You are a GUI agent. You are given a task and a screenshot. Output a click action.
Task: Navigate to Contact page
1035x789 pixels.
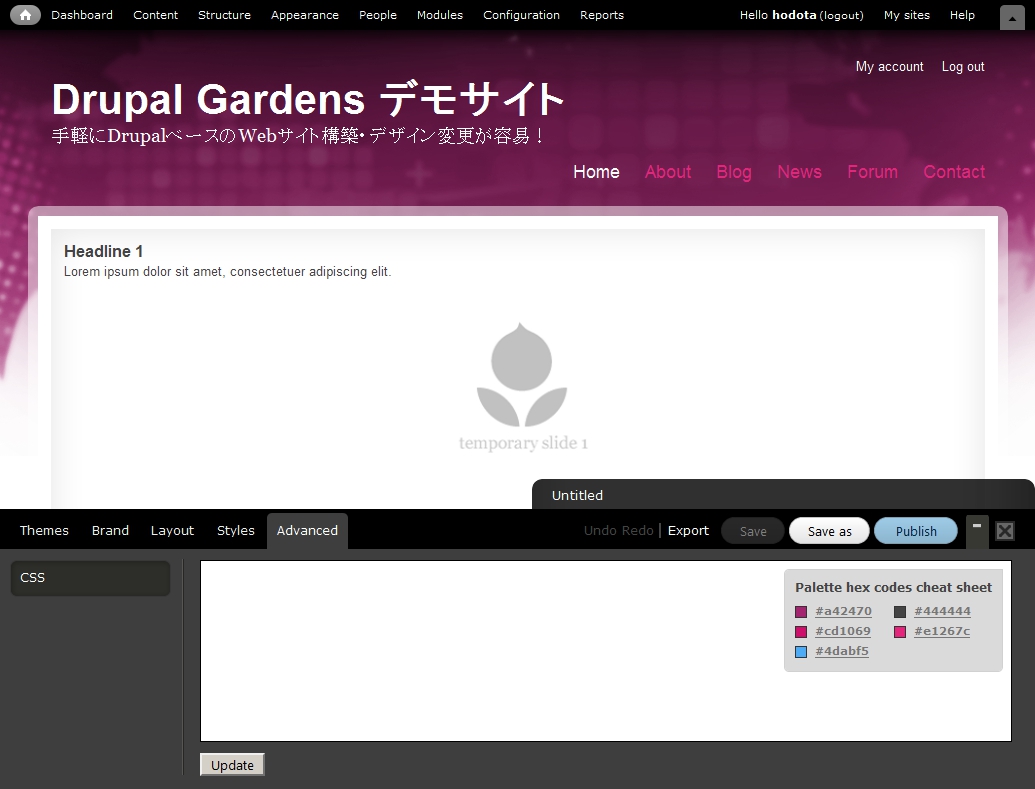click(954, 172)
